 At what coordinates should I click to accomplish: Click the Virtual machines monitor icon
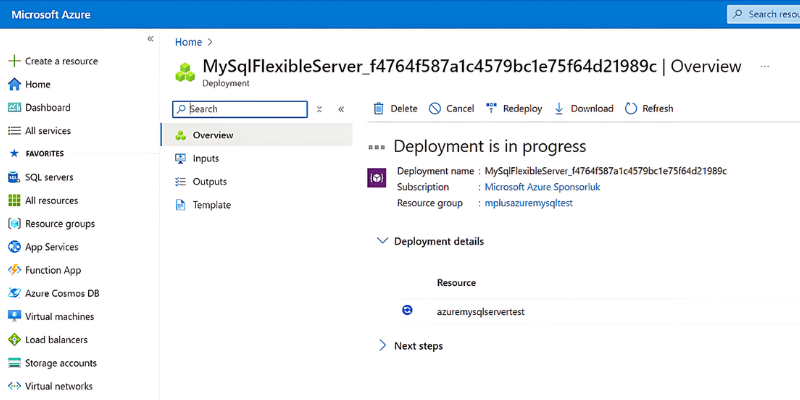point(14,316)
